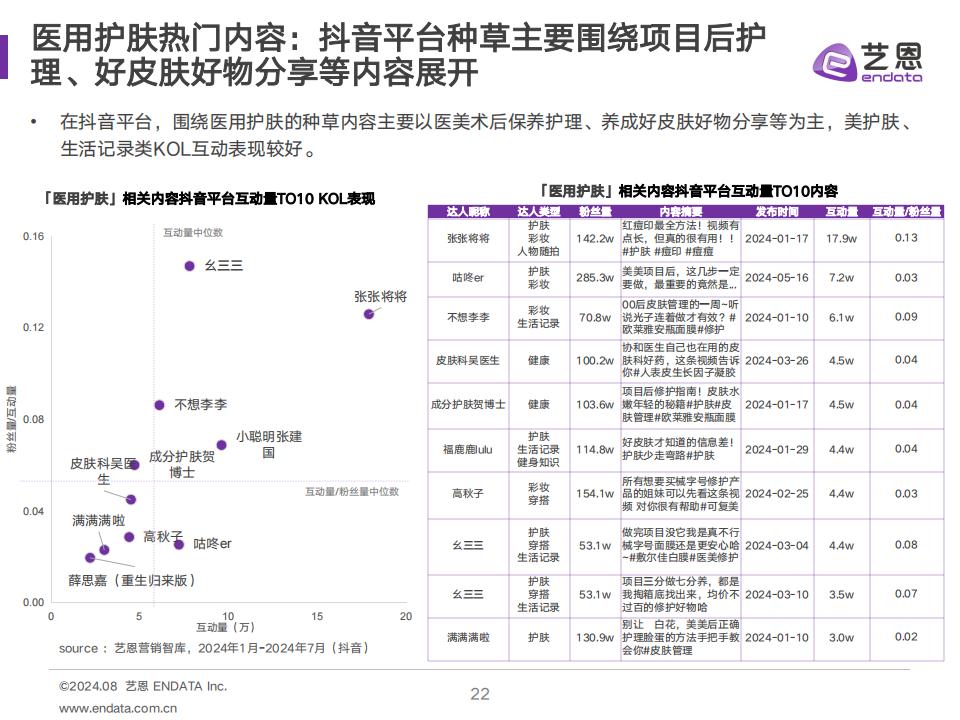960x720 pixels.
Task: Click the 114.8w follower count cell
Action: [595, 449]
